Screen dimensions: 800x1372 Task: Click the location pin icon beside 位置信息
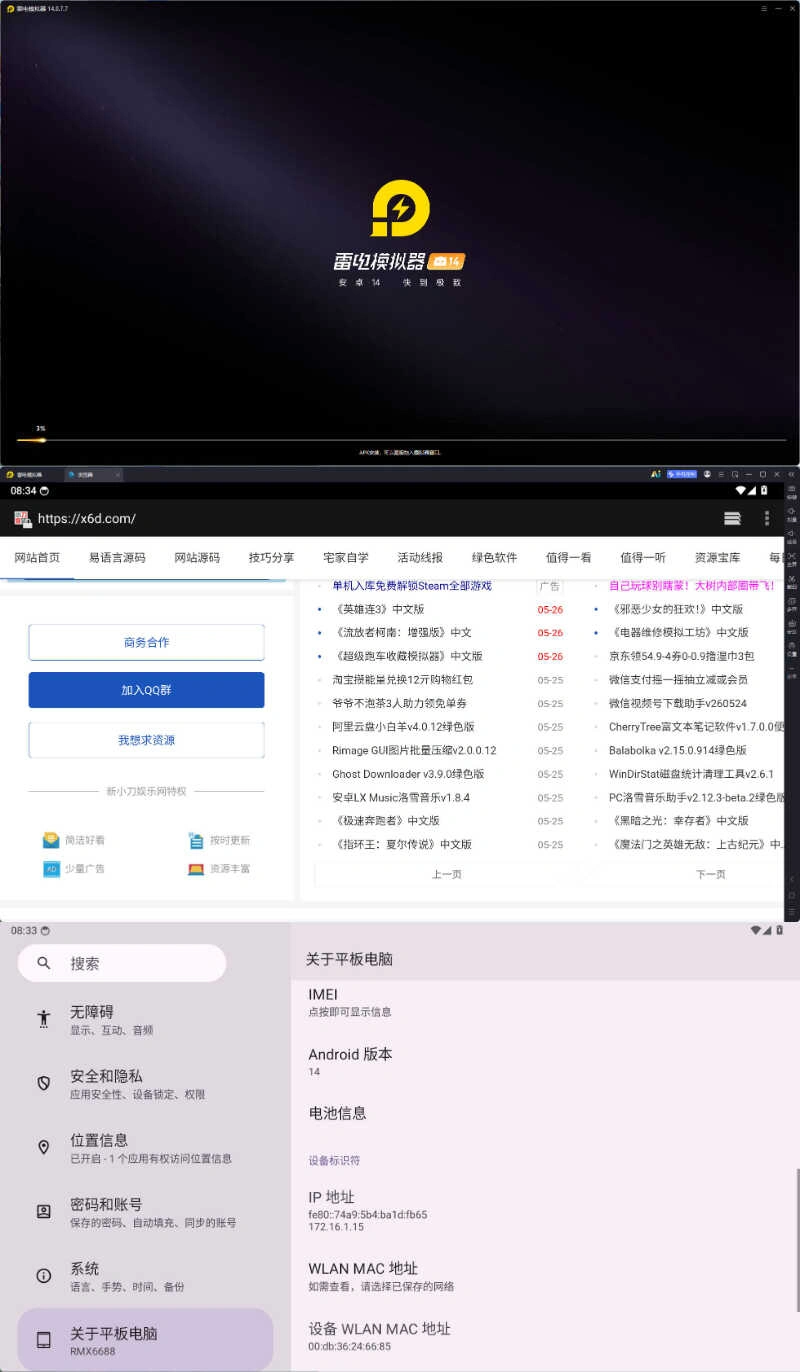coord(43,1147)
